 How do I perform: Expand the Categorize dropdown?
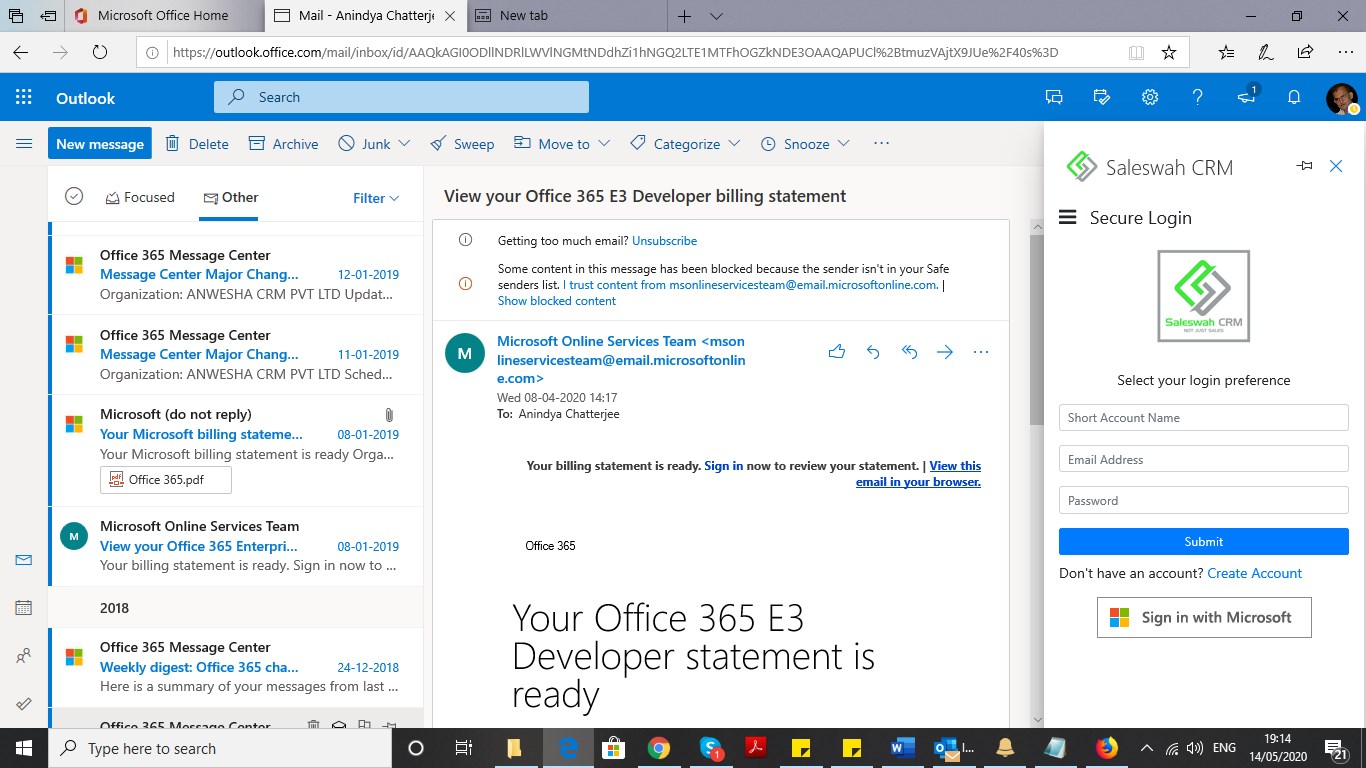(x=734, y=143)
